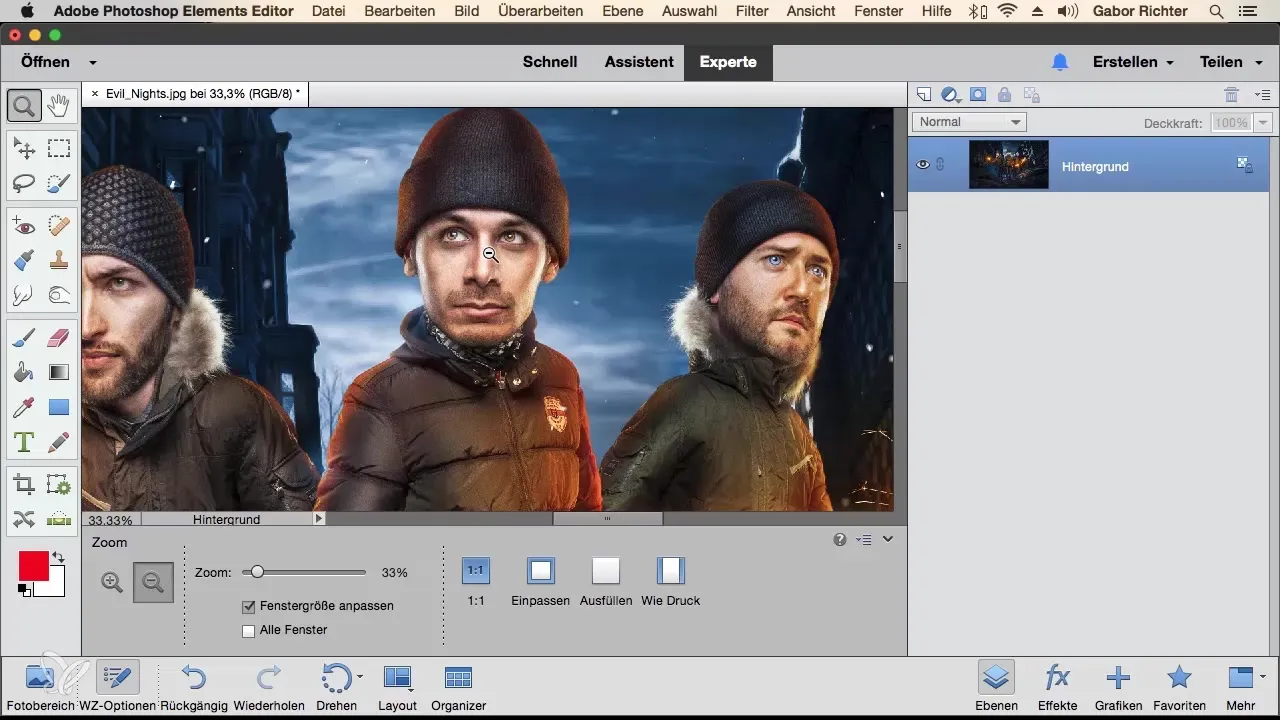Select the Lasso tool
The height and width of the screenshot is (720, 1280).
(24, 183)
